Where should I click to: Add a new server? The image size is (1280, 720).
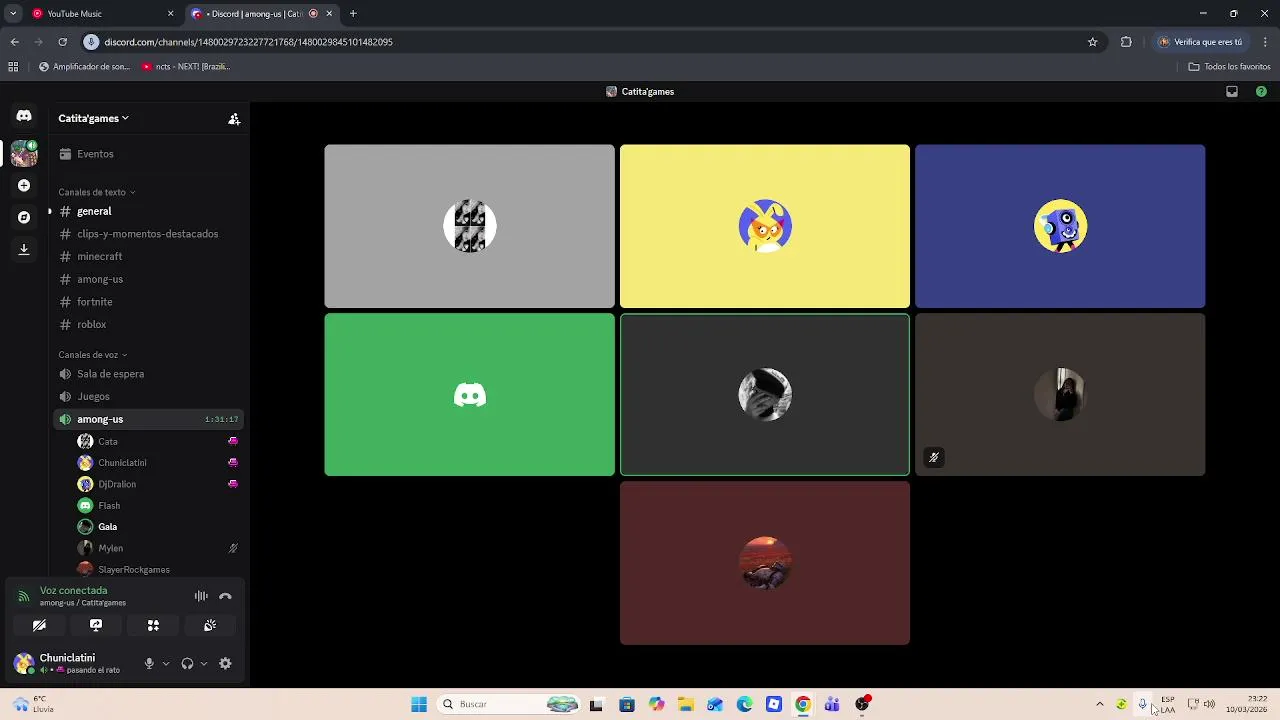pyautogui.click(x=24, y=185)
